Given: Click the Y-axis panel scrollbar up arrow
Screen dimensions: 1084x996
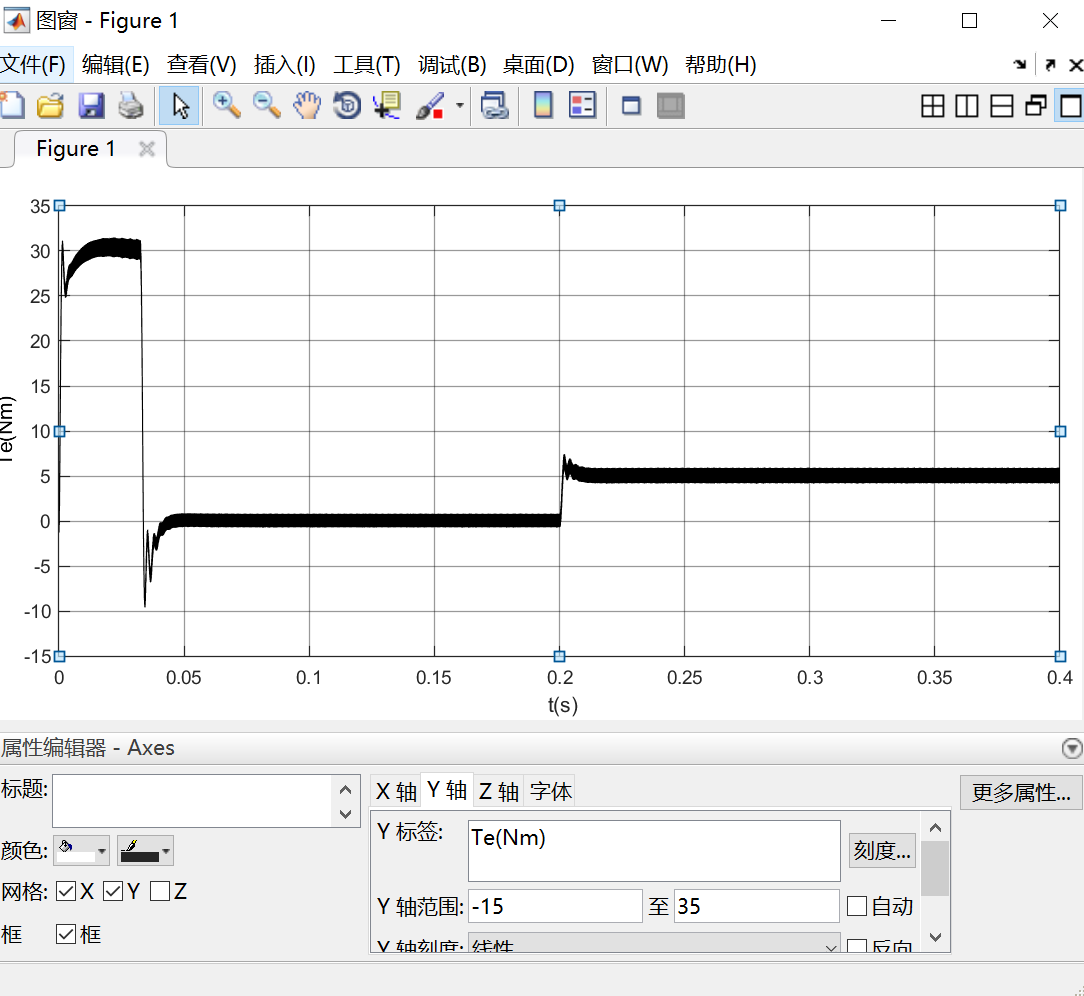Looking at the screenshot, I should tap(935, 827).
